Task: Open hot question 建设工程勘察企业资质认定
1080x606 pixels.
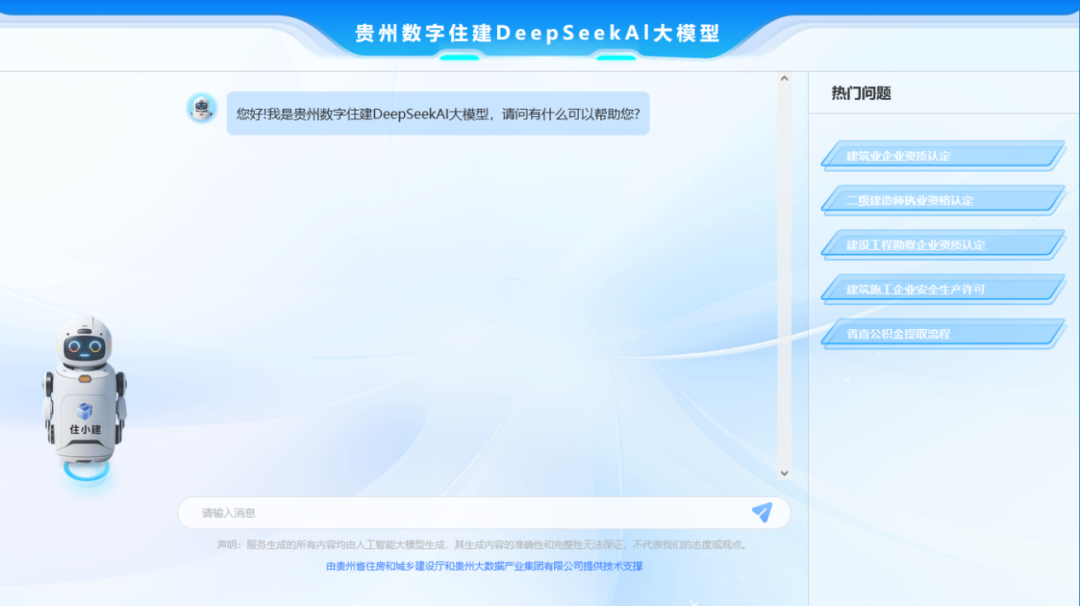Action: pyautogui.click(x=943, y=244)
